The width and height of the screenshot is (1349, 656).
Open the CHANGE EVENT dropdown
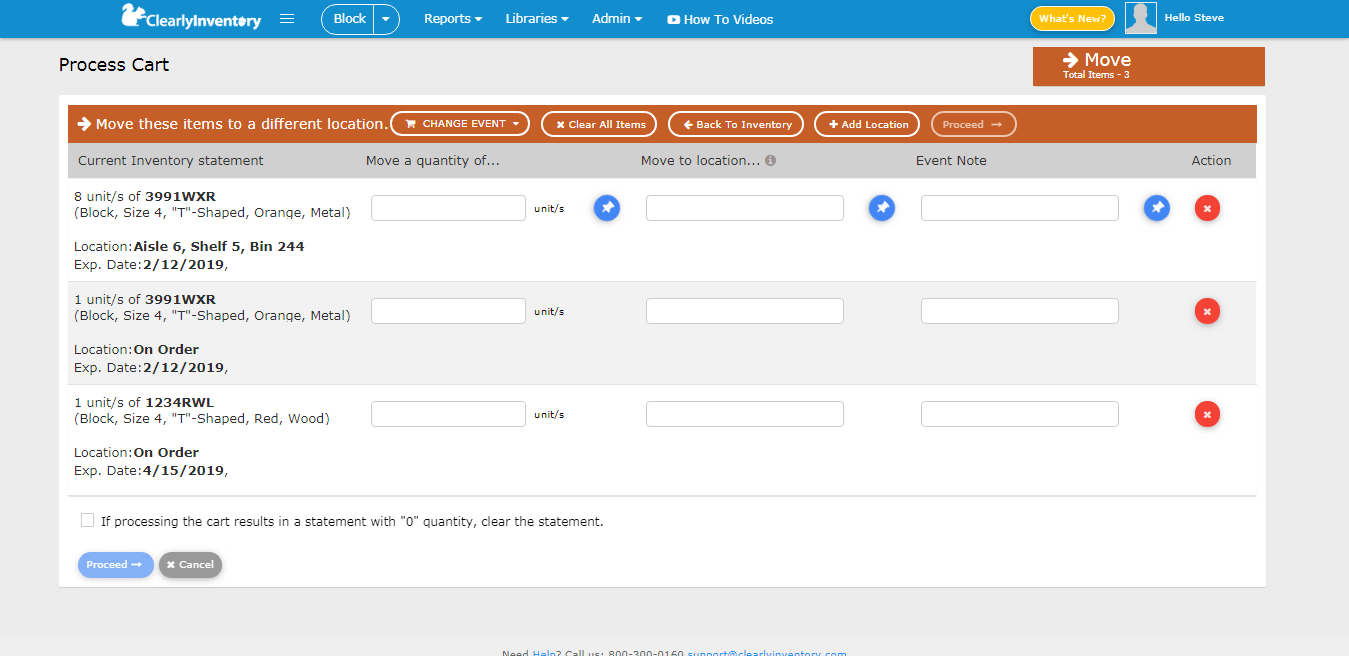tap(459, 124)
